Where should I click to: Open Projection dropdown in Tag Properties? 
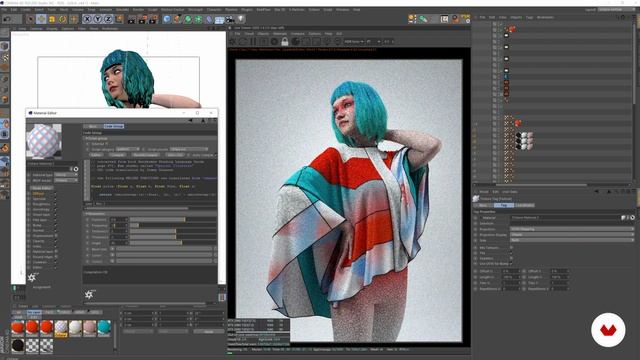(572, 229)
